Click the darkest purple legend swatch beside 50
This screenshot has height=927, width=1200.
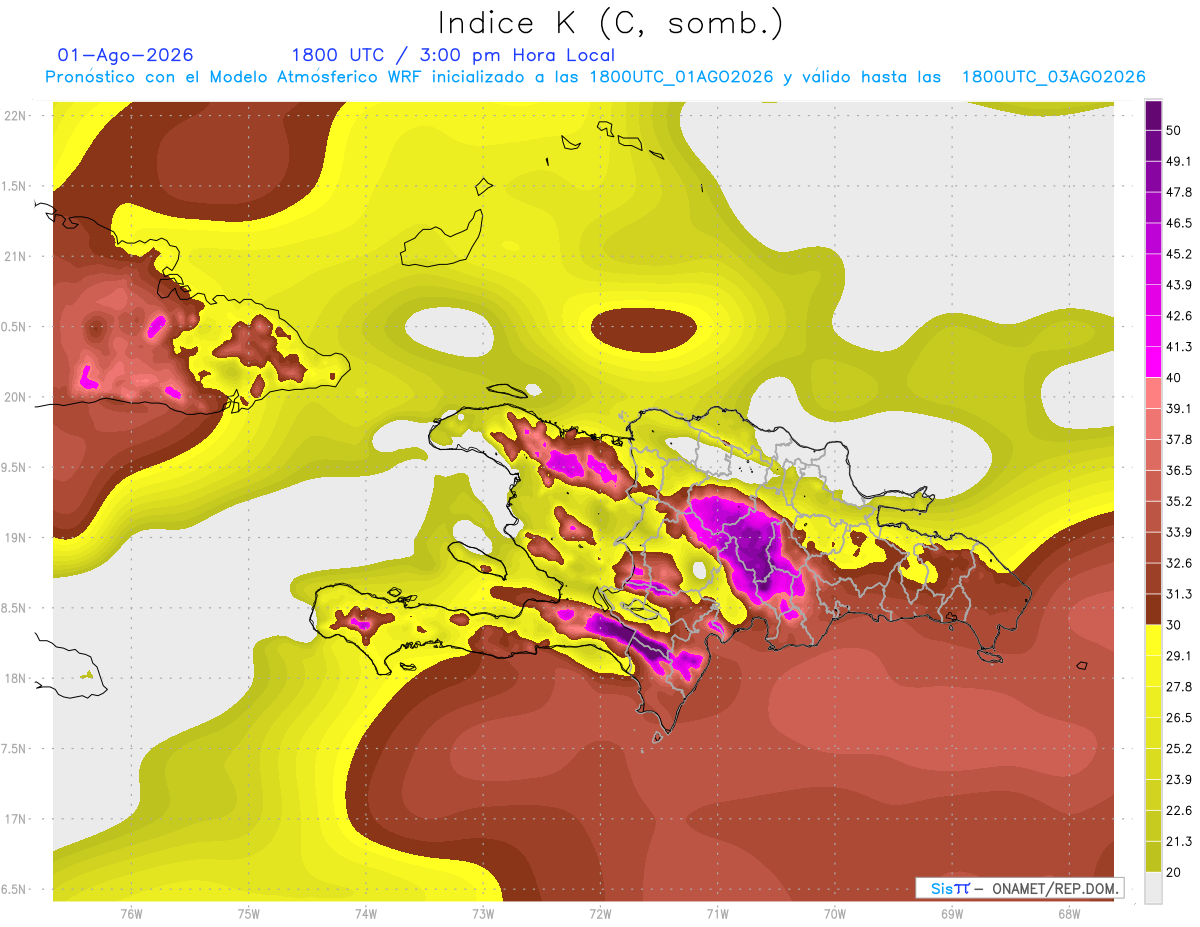pyautogui.click(x=1153, y=116)
